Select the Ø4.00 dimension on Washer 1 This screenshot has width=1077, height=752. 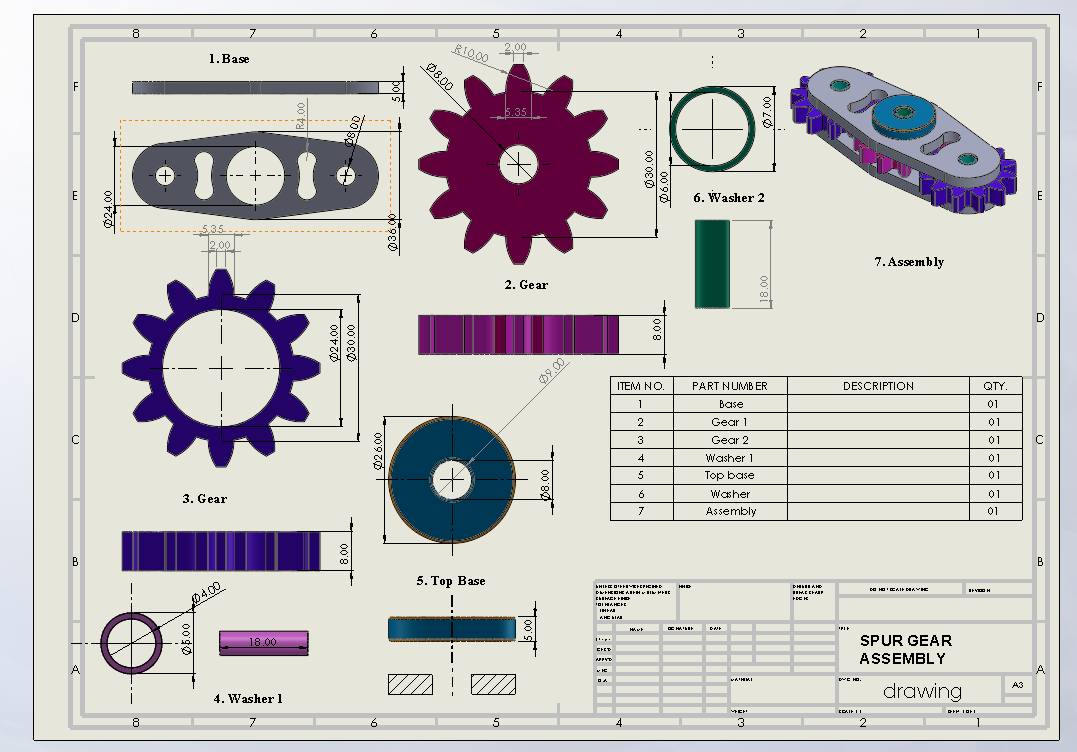click(206, 595)
